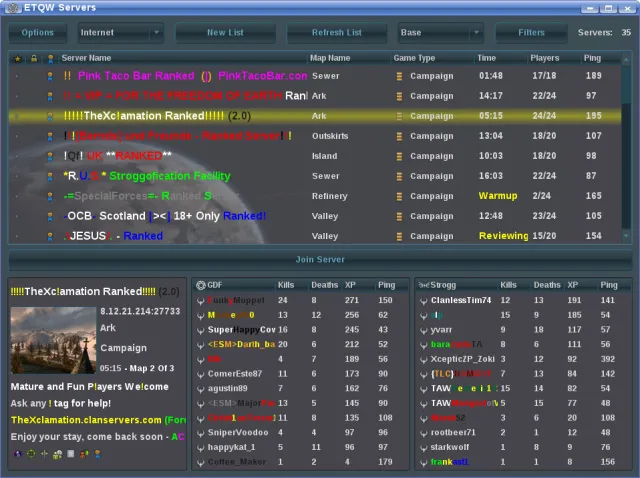Click the class icon beside player rootbeer71
This screenshot has height=478, width=640.
[424, 433]
